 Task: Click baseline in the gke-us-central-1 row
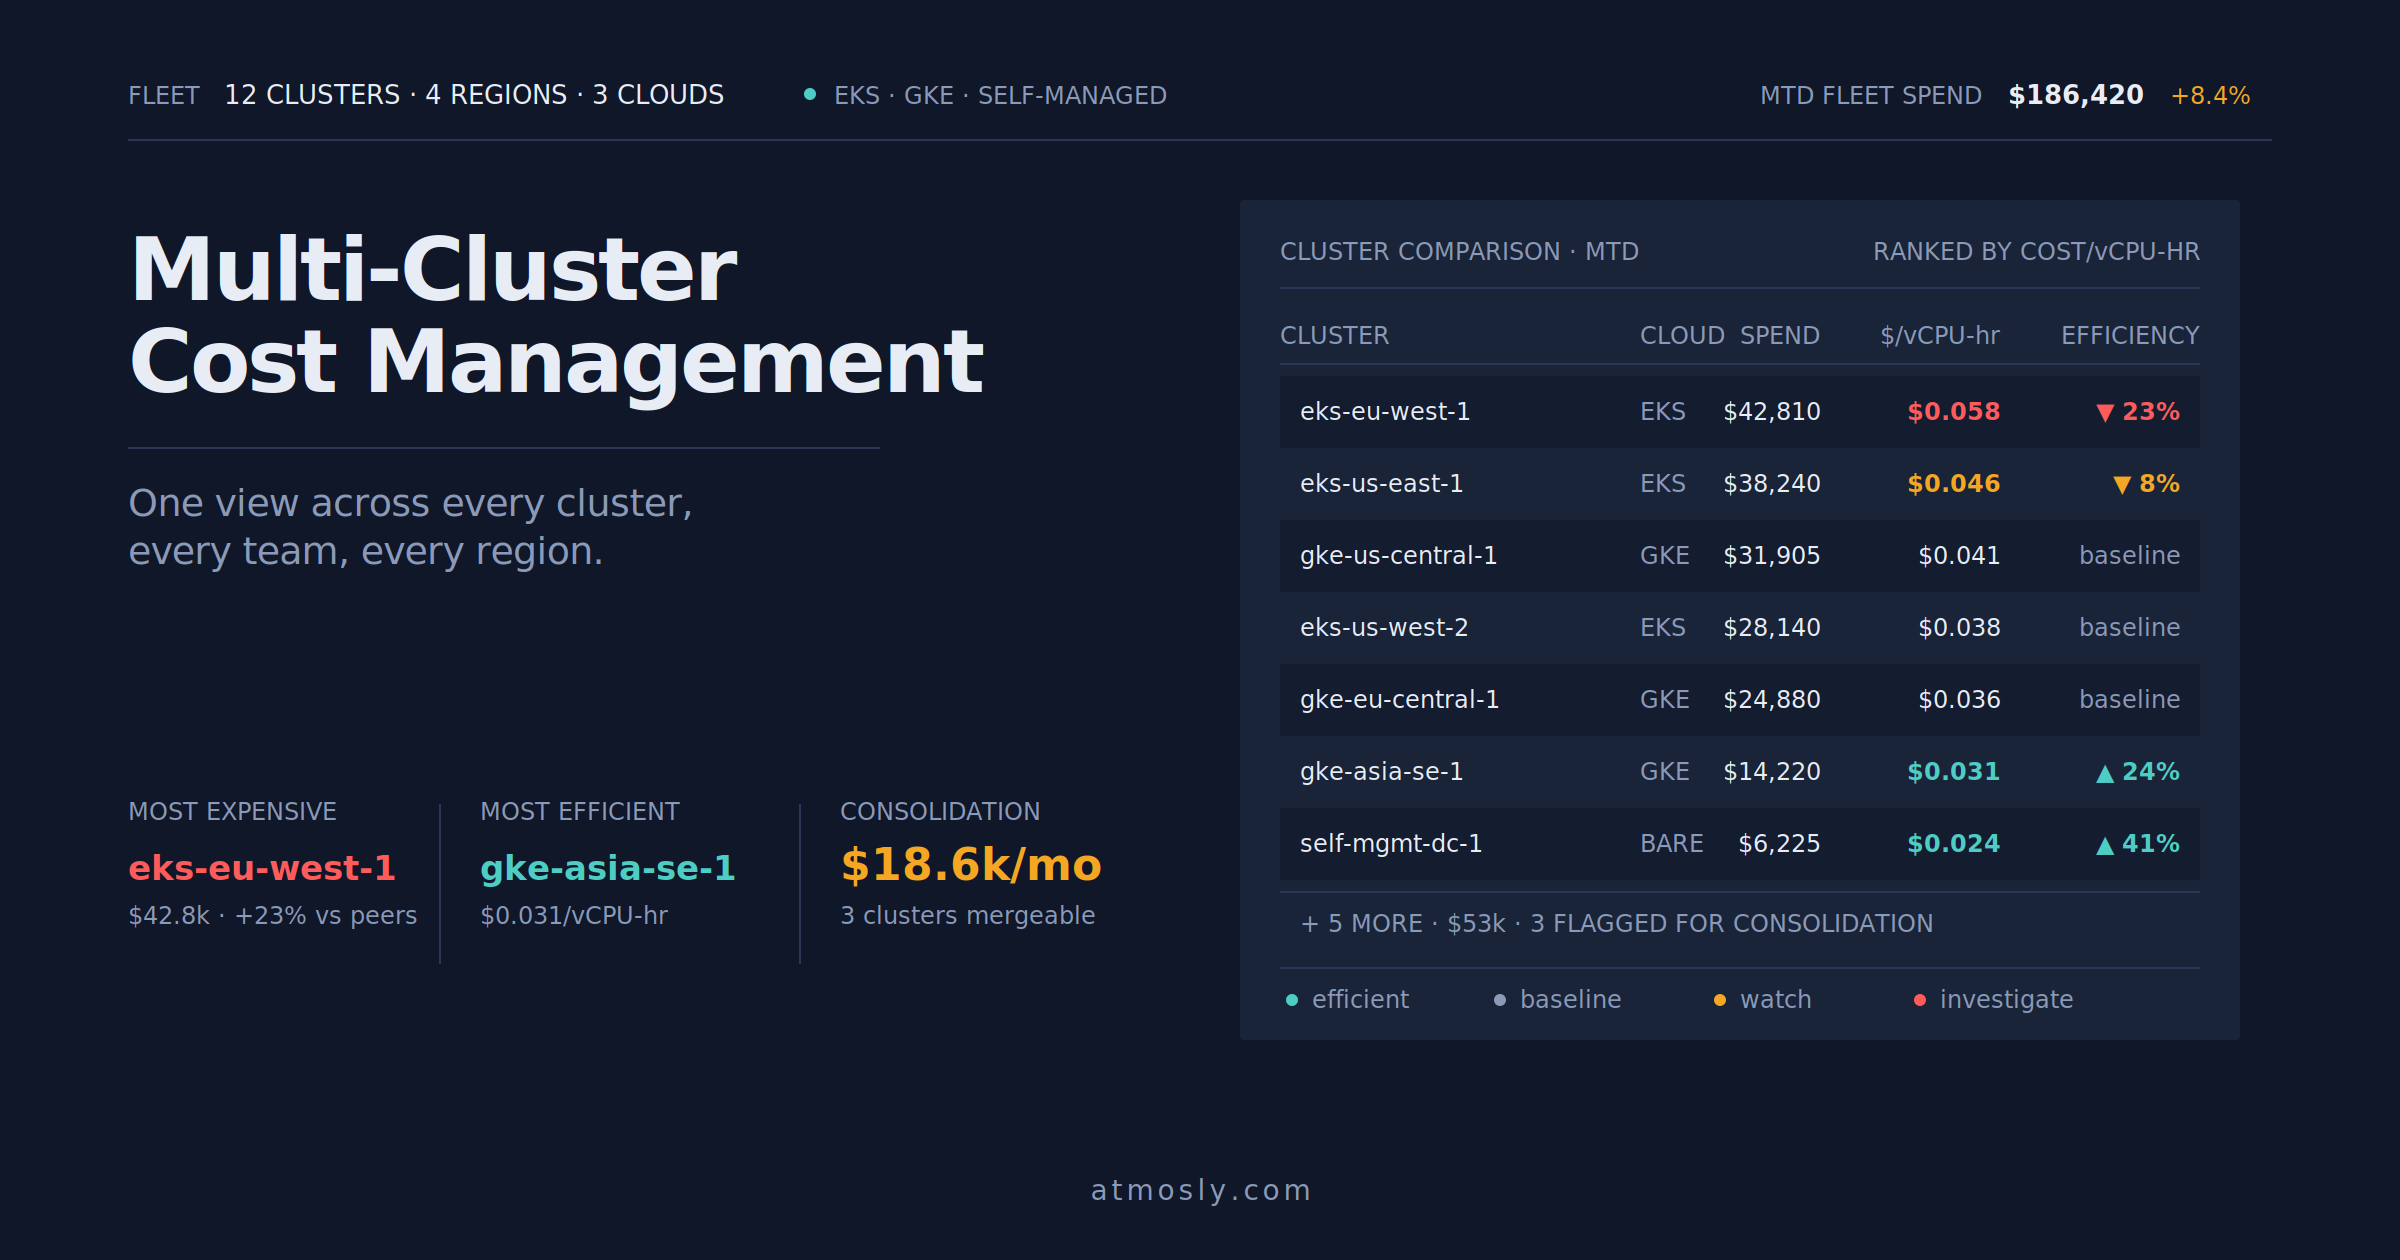(2129, 555)
